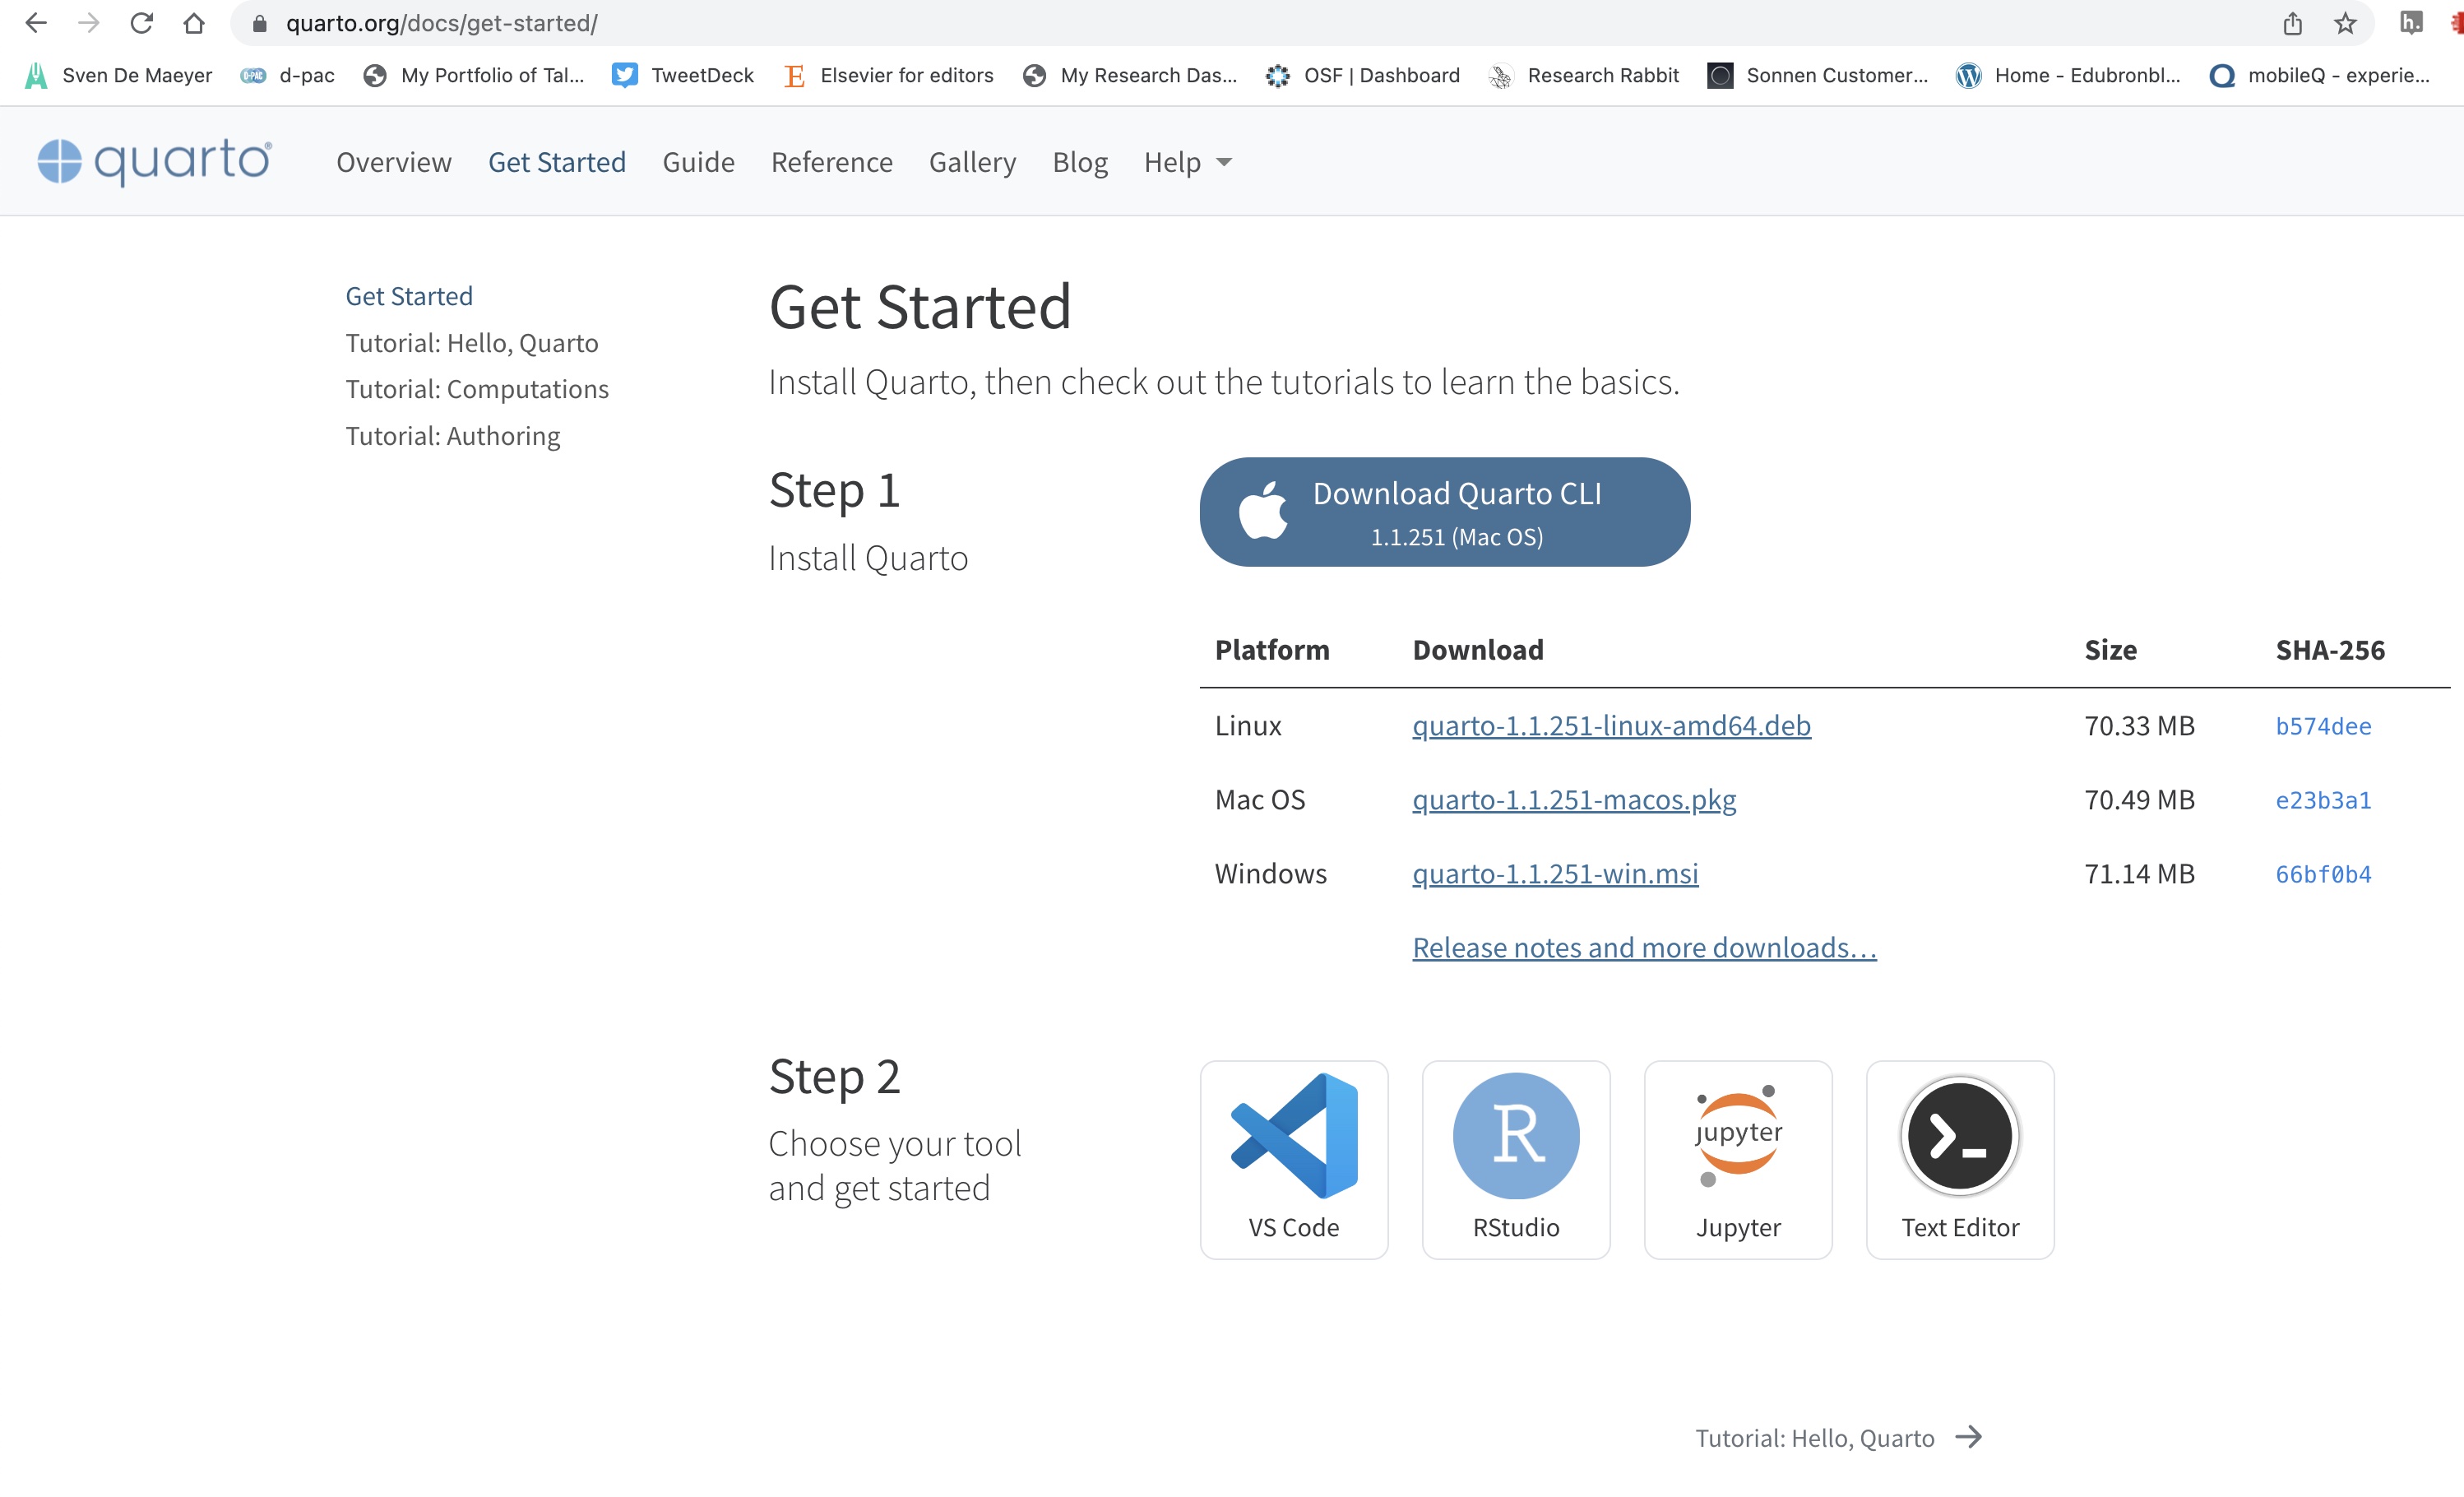Open the VS Code tool card

point(1293,1159)
